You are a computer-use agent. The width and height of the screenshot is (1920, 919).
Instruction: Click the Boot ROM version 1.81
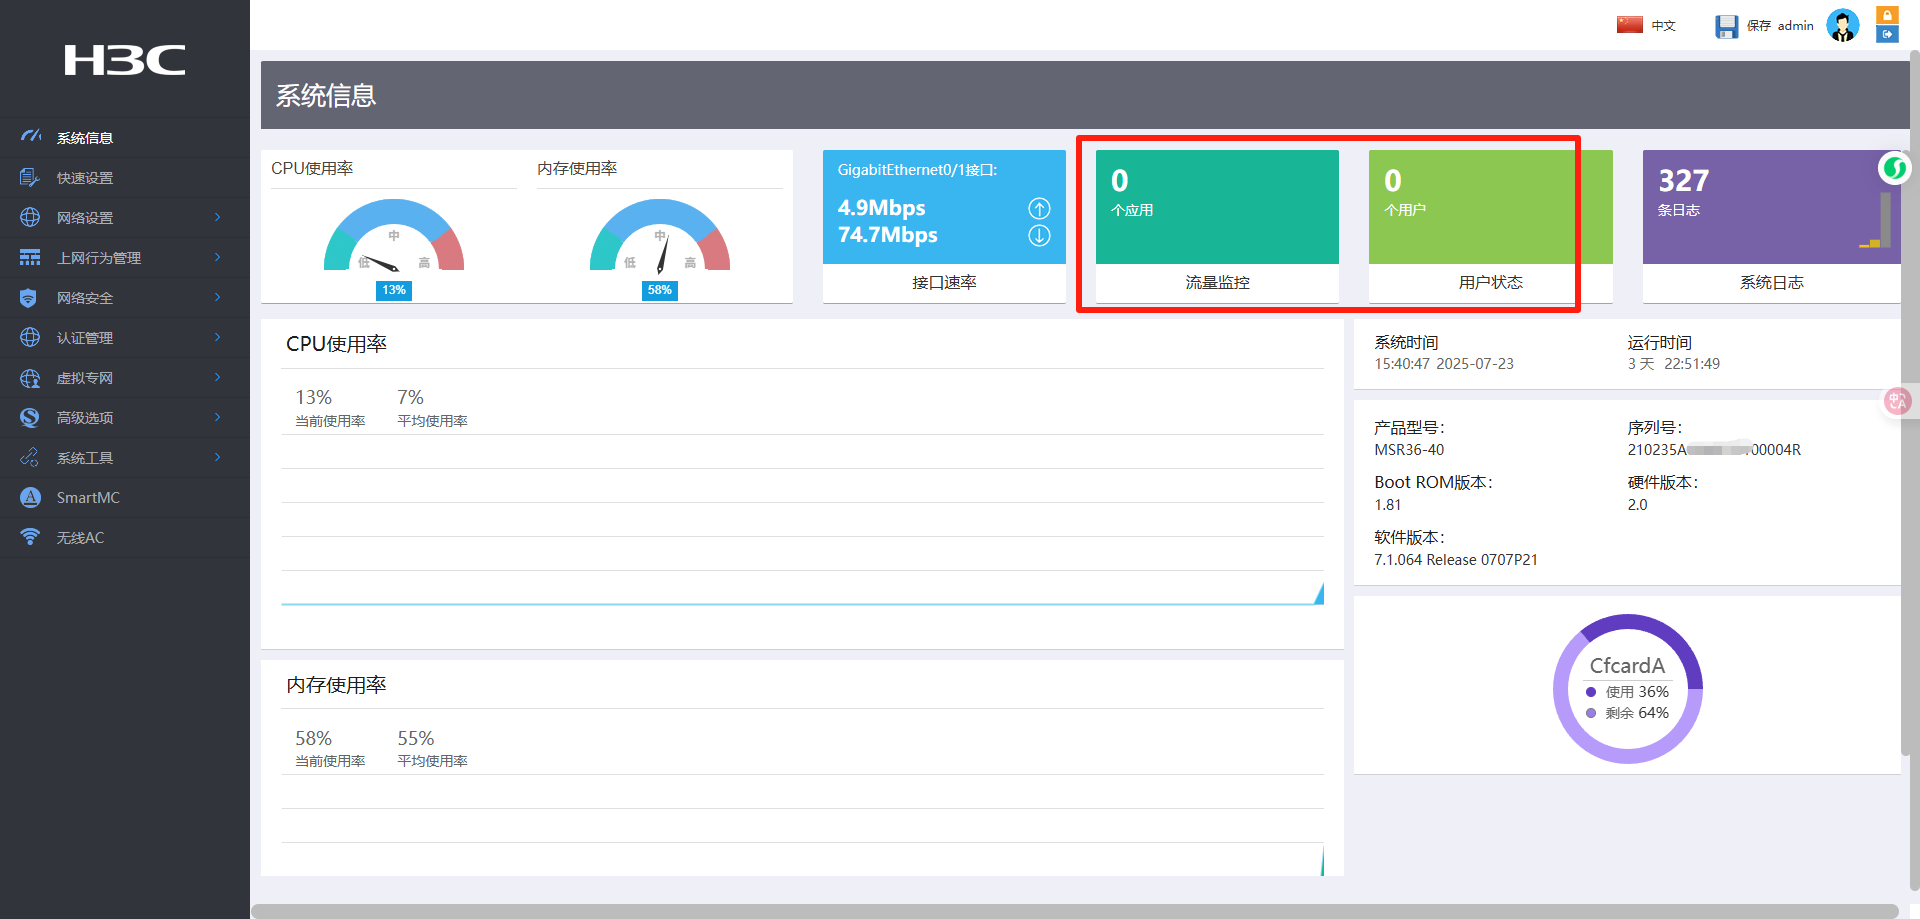[x=1388, y=505]
